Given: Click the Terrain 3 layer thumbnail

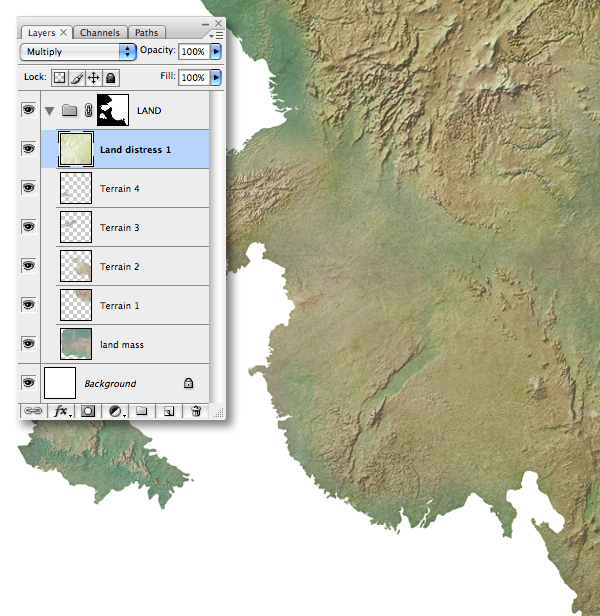Looking at the screenshot, I should pos(76,227).
